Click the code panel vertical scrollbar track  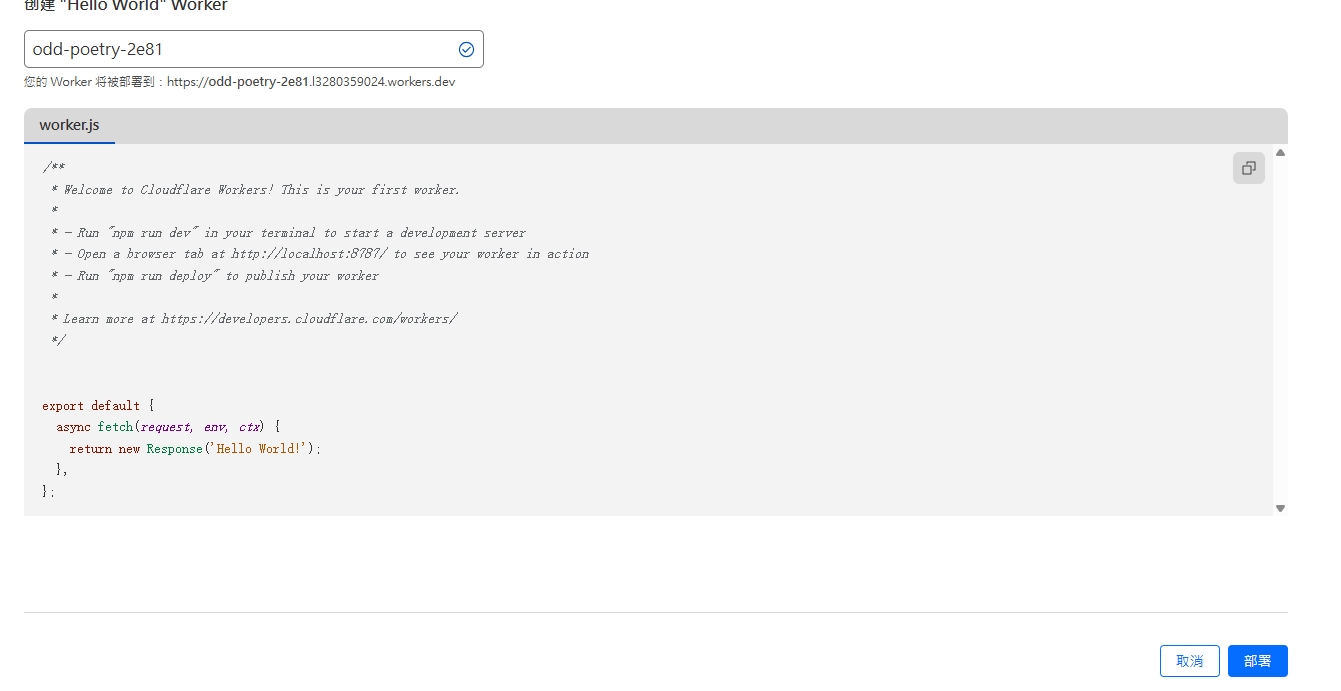pyautogui.click(x=1280, y=330)
